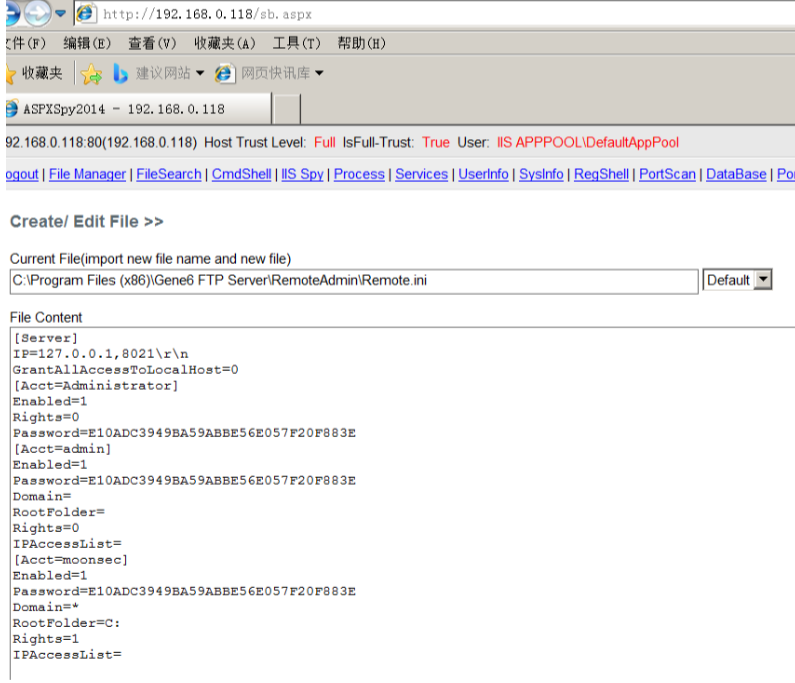
Task: Click the 网页快讯库 IE icon
Action: click(x=225, y=74)
